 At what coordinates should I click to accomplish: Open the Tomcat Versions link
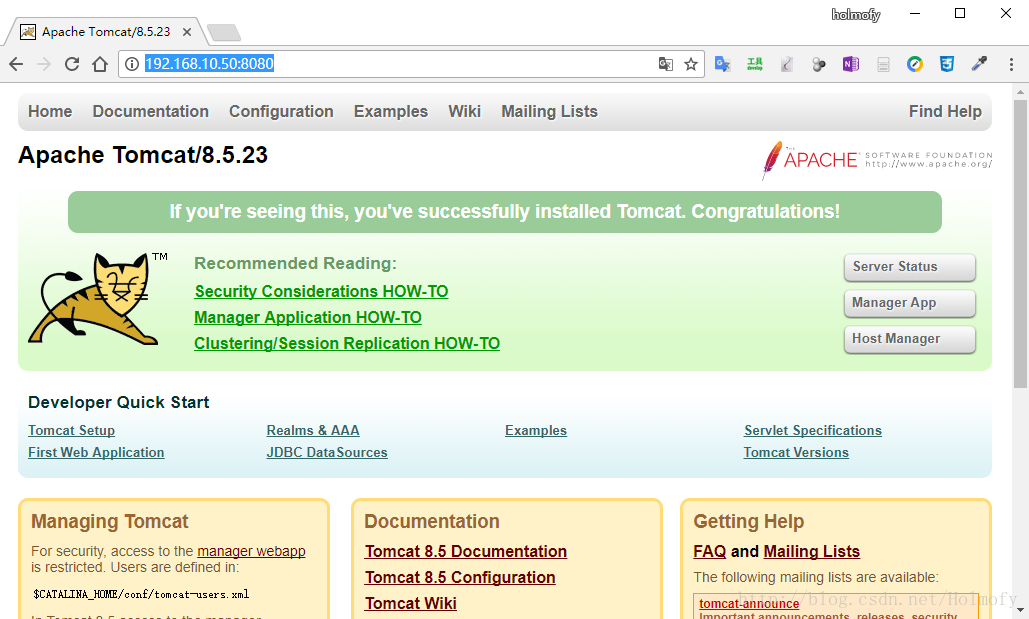(796, 452)
